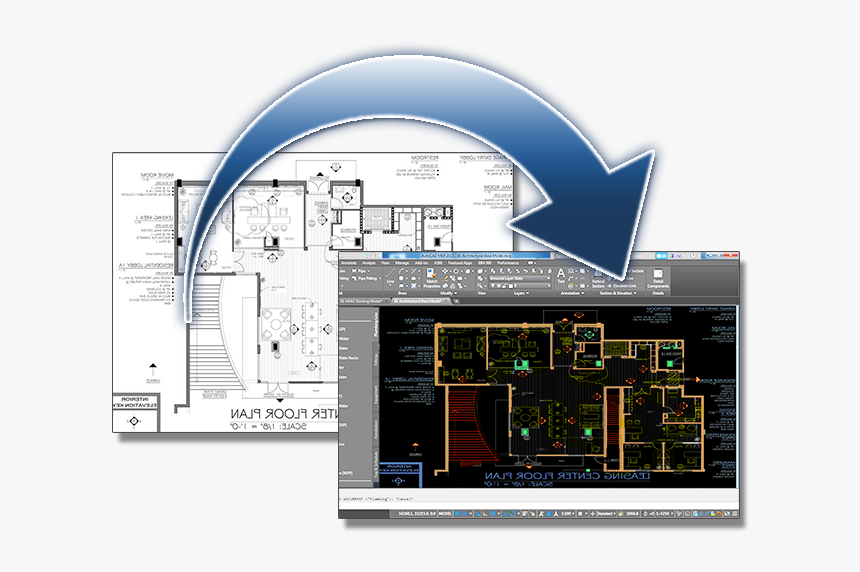The height and width of the screenshot is (572, 860).
Task: Open the 1:100 annotation scale dropdown
Action: (x=567, y=514)
